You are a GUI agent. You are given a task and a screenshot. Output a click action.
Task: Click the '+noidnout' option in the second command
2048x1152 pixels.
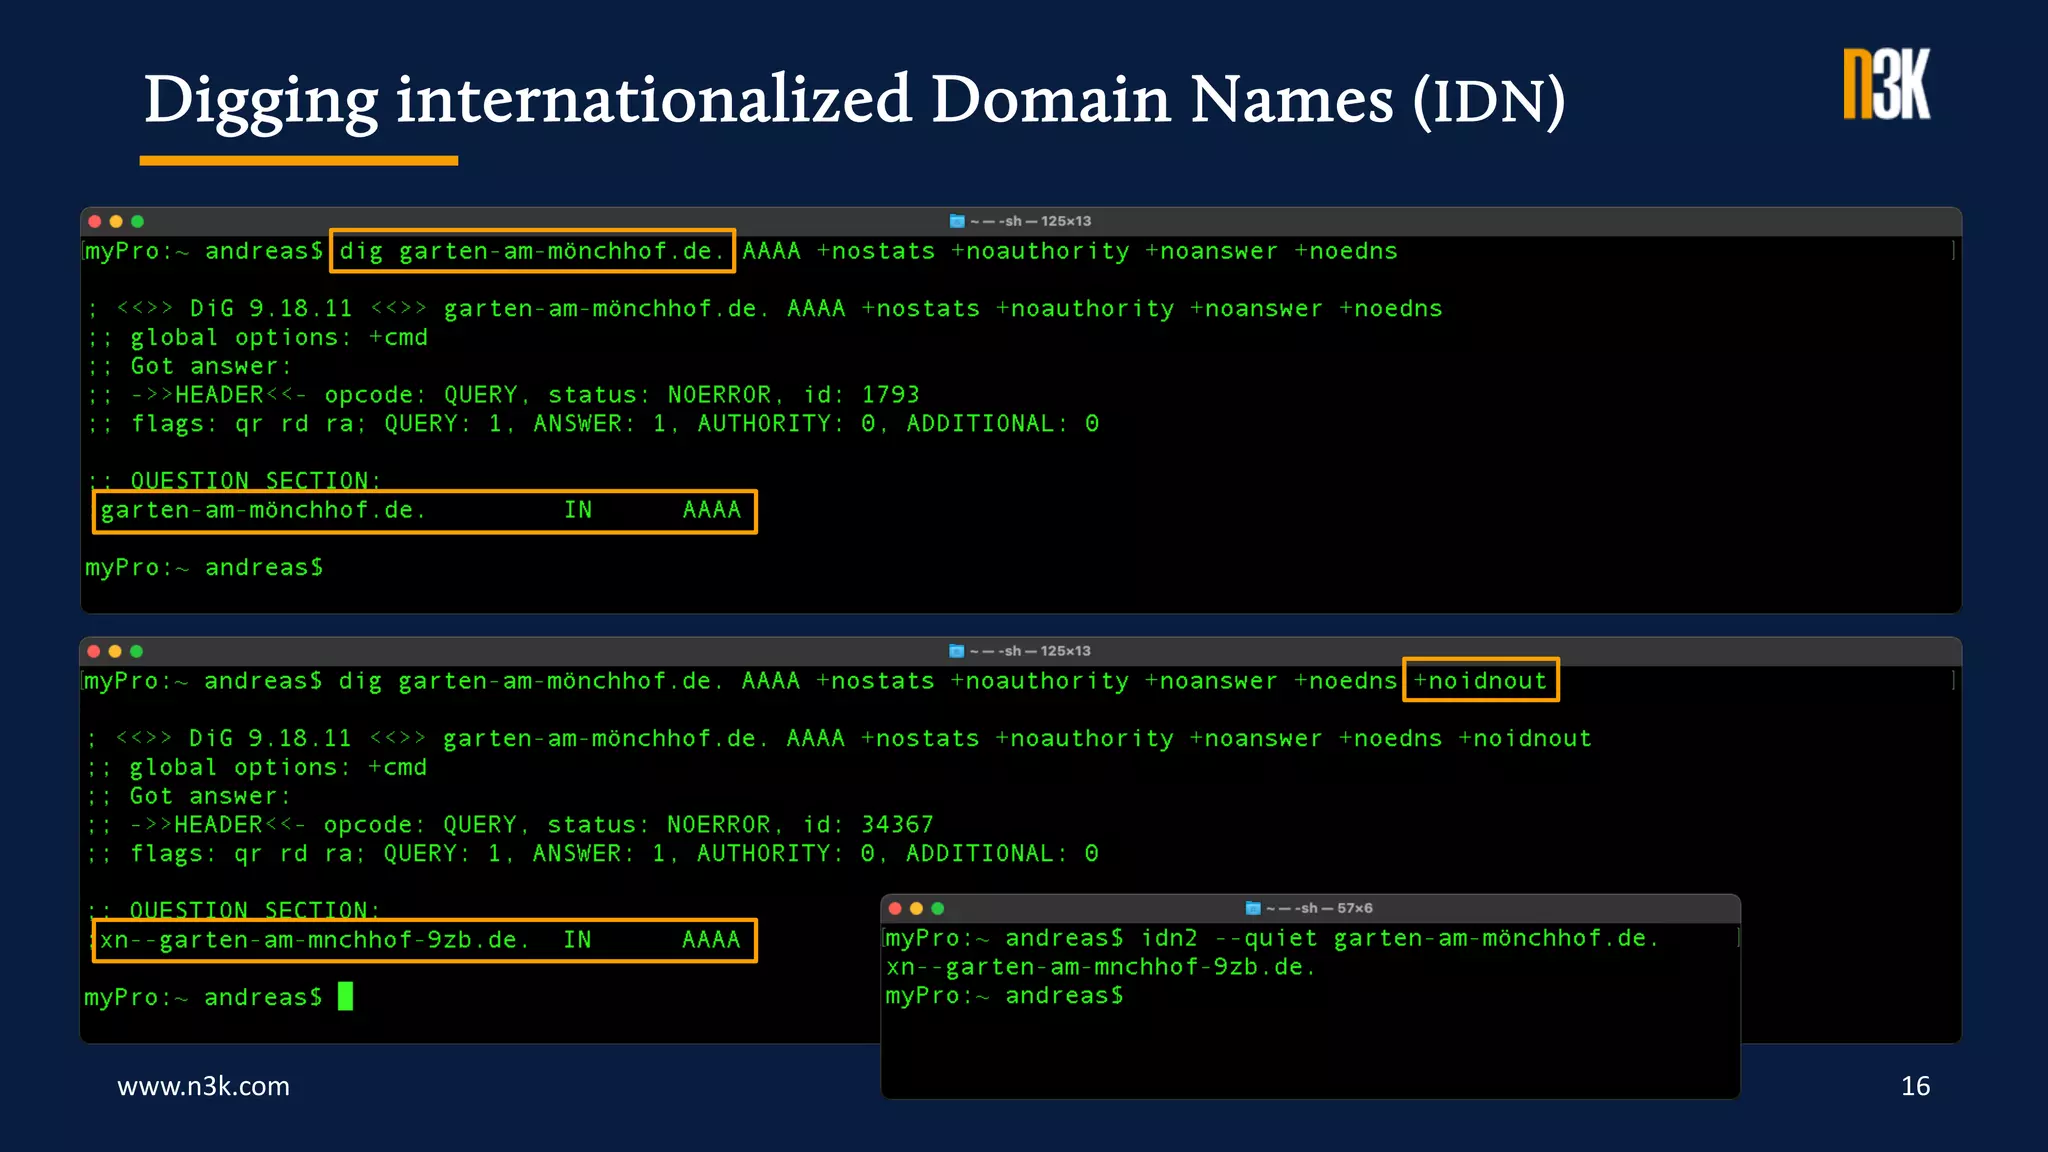tap(1481, 680)
